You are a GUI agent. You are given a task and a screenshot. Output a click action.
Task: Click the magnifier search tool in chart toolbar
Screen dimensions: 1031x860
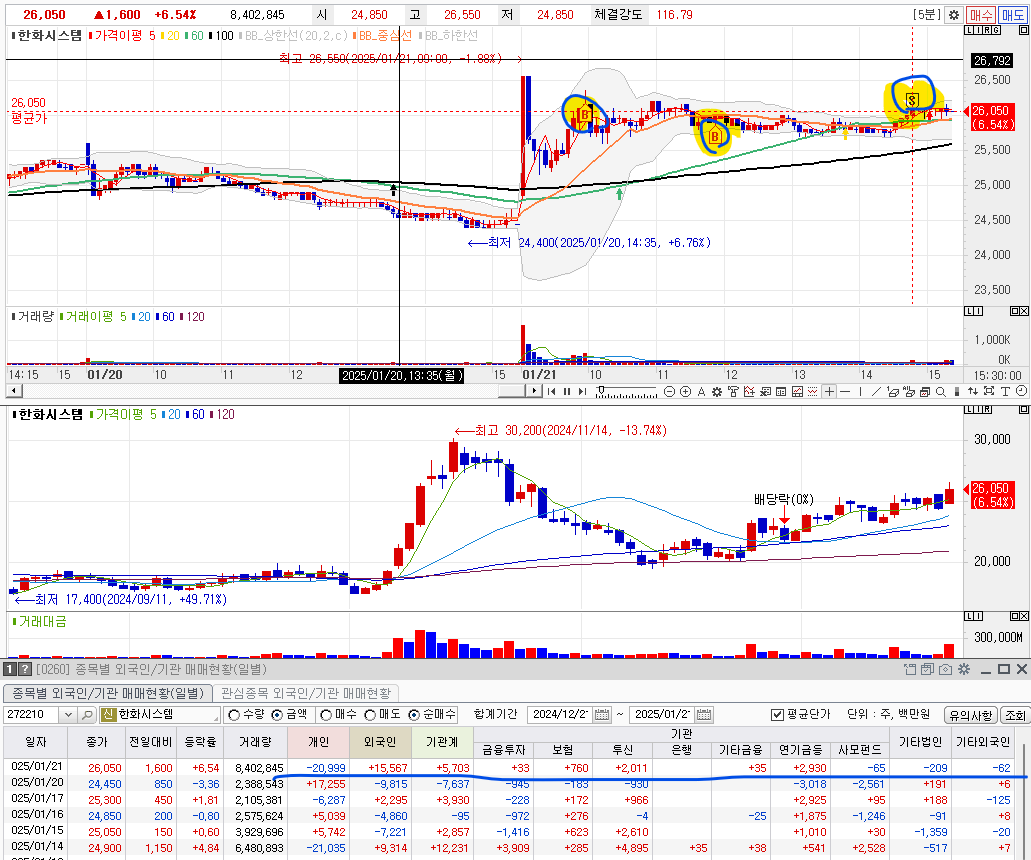tap(941, 392)
